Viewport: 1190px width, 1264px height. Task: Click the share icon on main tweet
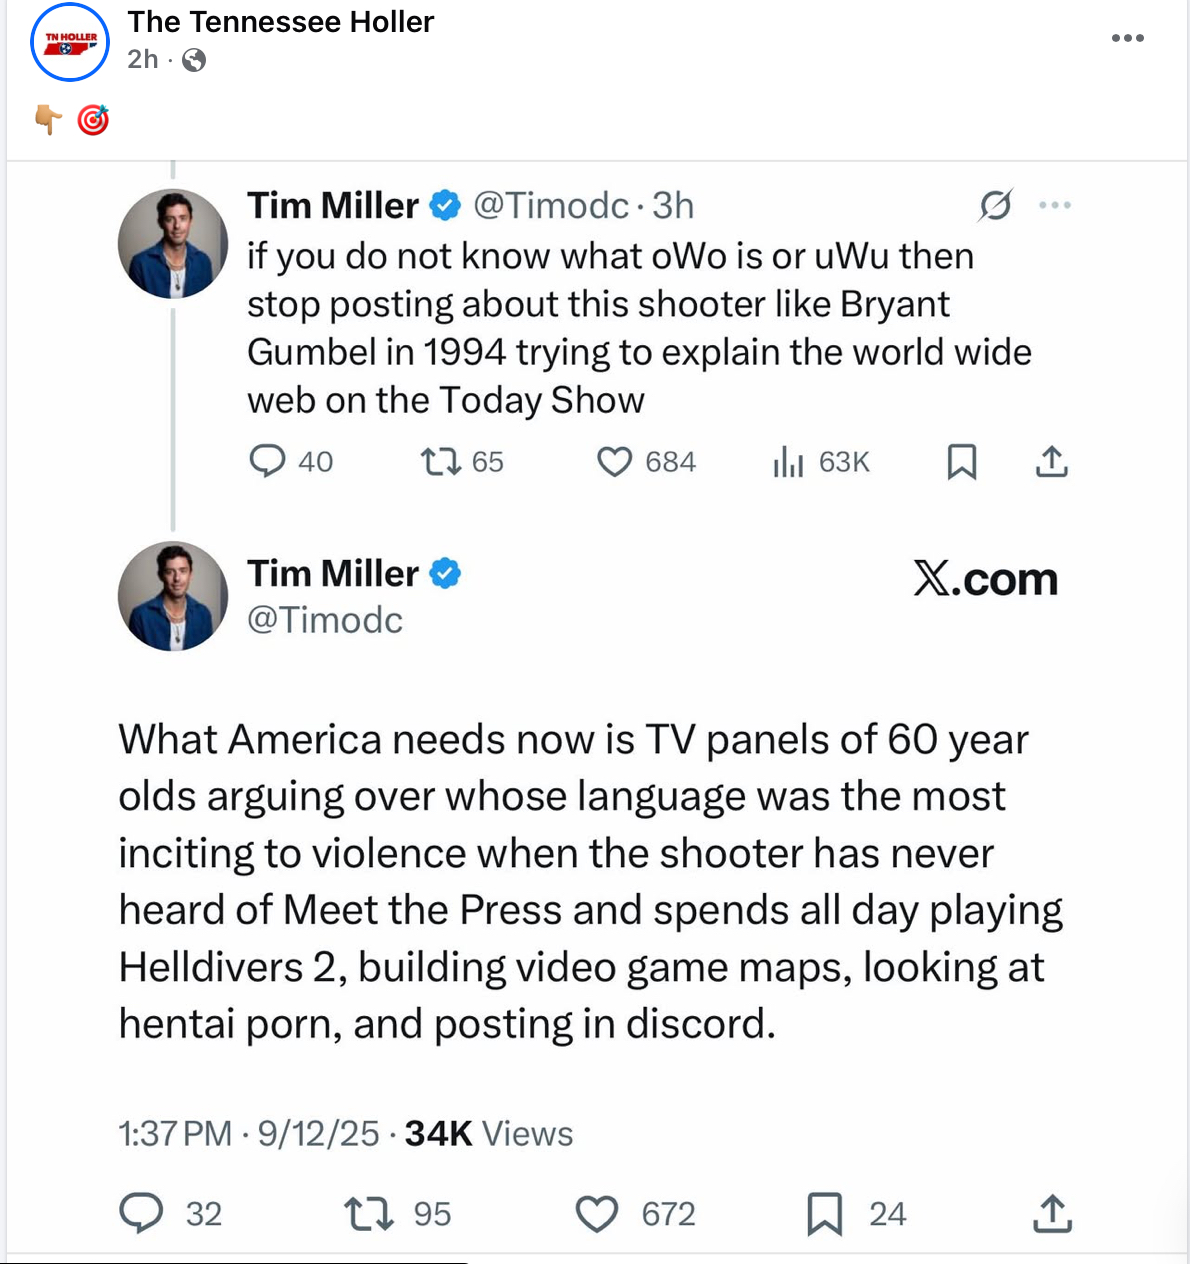[1052, 1213]
